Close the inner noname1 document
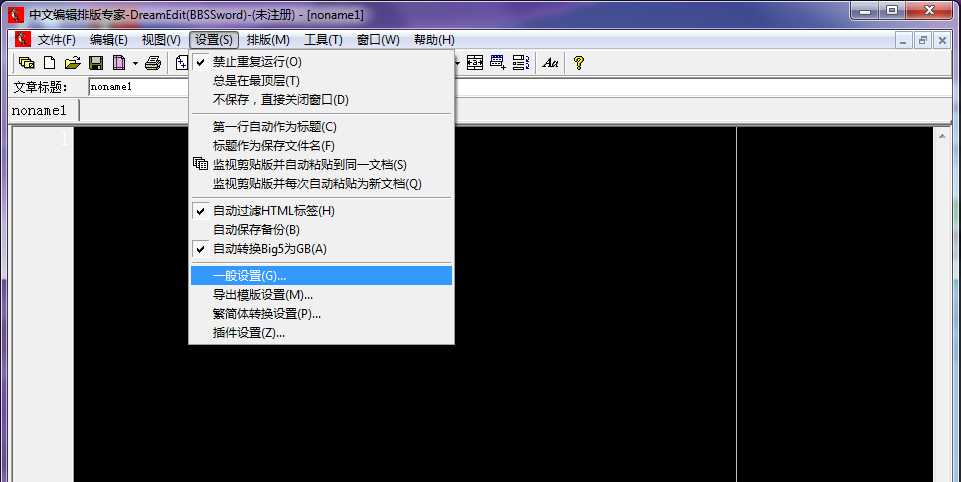The height and width of the screenshot is (482, 961). 943,40
